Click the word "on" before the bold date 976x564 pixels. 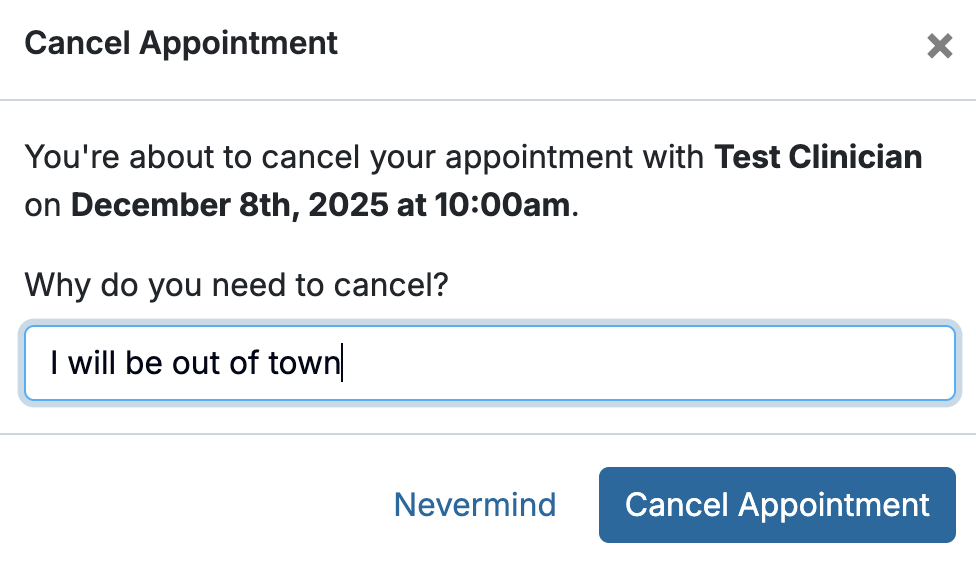tap(43, 207)
